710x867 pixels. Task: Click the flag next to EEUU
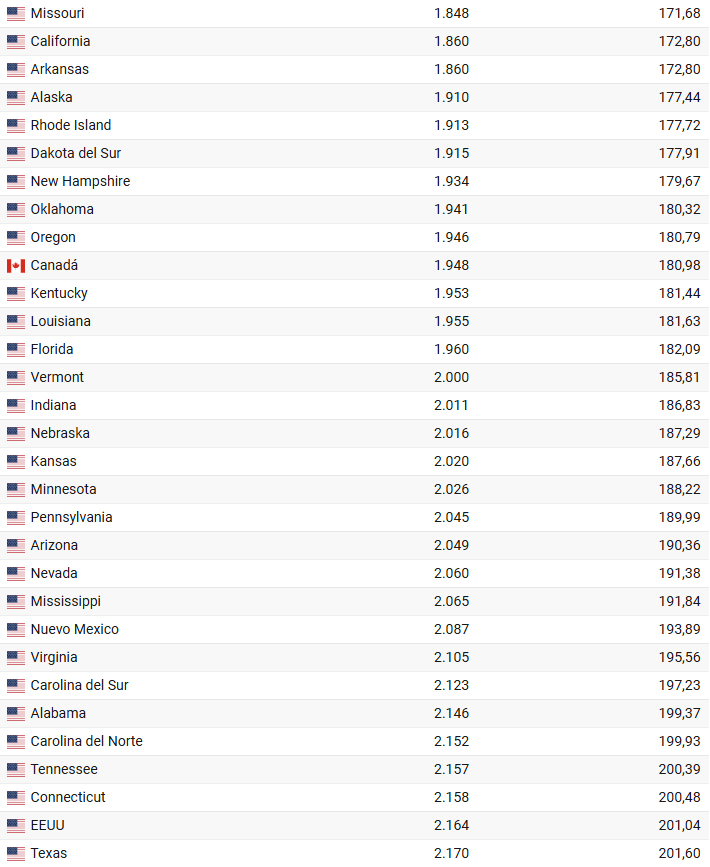[15, 826]
